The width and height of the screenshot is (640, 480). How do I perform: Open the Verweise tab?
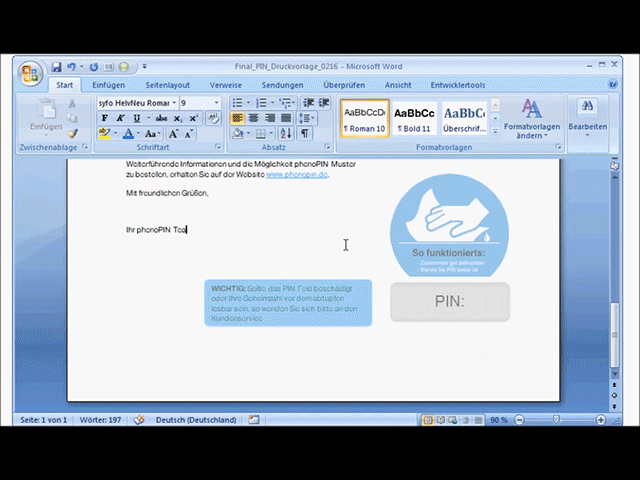click(226, 85)
